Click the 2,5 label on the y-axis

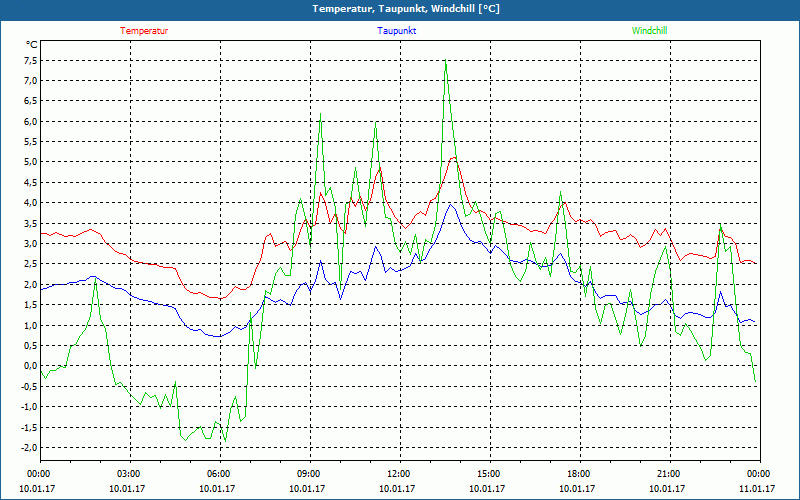point(29,264)
